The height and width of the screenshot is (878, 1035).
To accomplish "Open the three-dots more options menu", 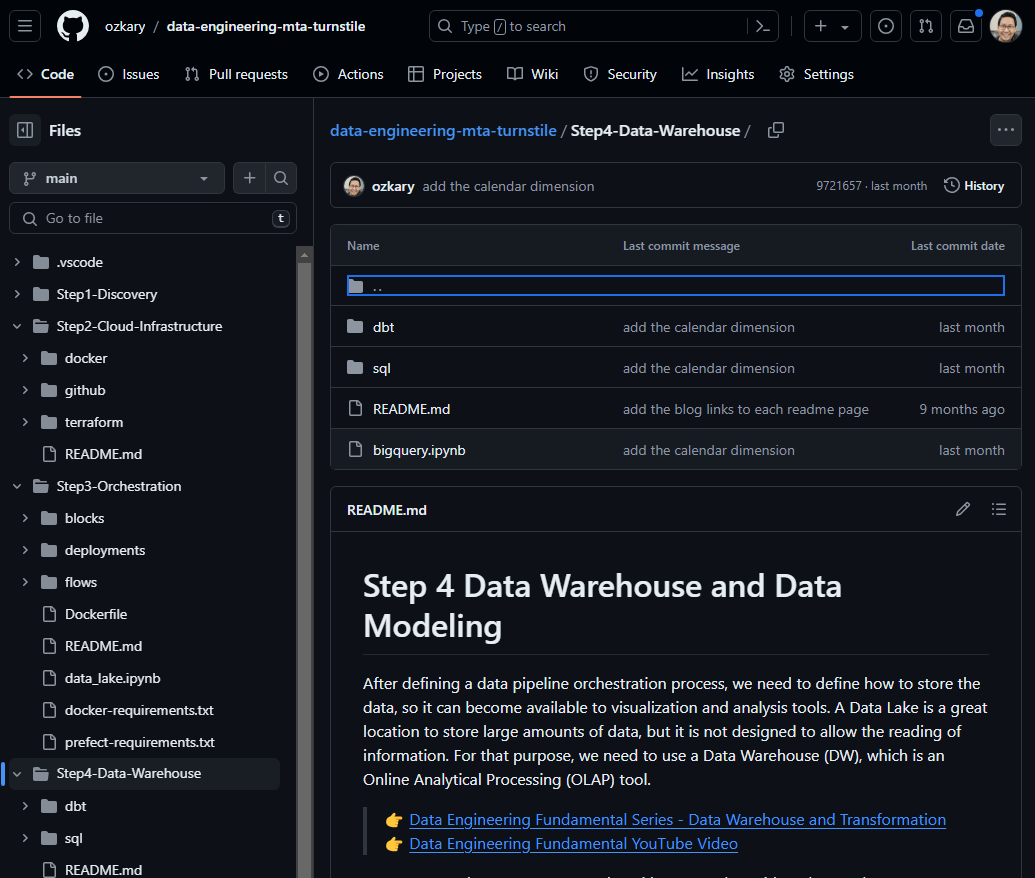I will click(1006, 130).
